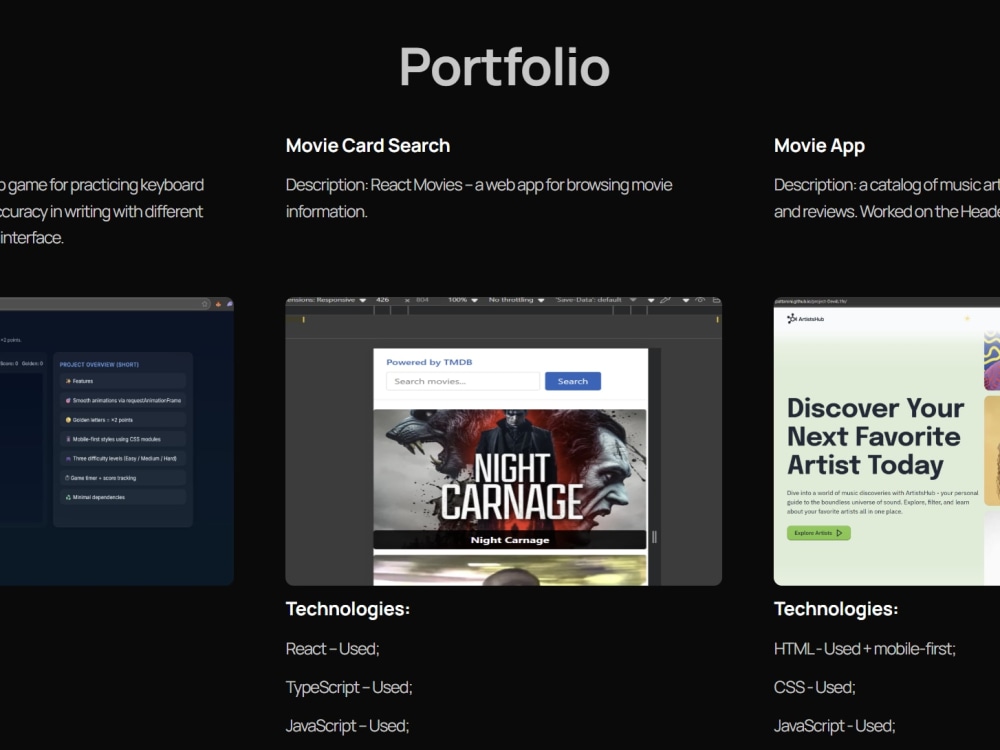
Task: Select the 'Powered by TMDB' text
Action: tap(429, 362)
